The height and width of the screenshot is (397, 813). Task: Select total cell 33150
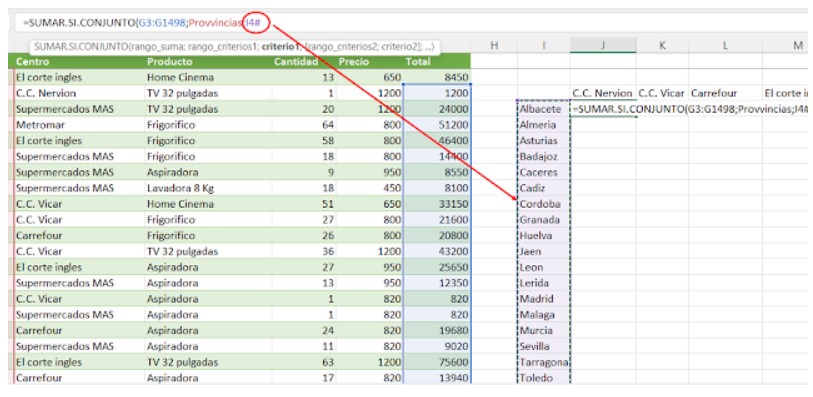tap(437, 204)
